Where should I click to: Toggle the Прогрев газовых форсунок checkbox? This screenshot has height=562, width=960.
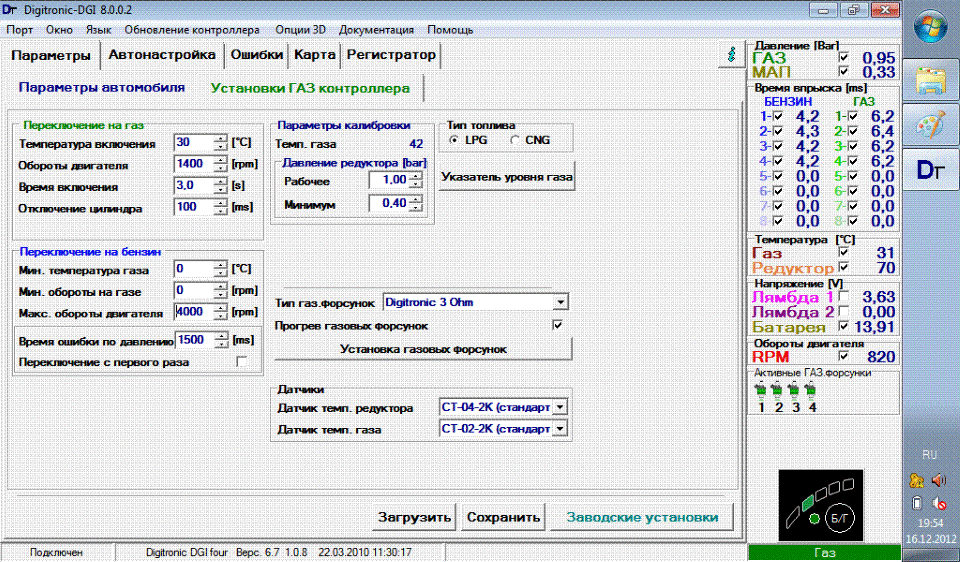coord(559,326)
